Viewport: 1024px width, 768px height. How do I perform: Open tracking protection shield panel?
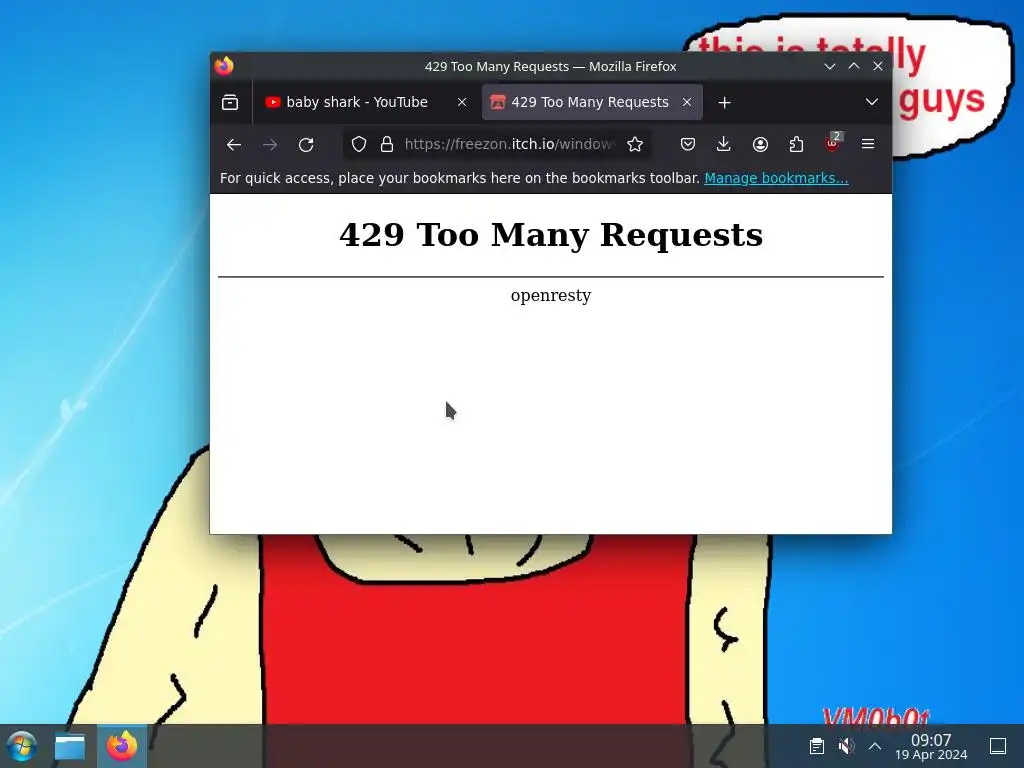359,144
